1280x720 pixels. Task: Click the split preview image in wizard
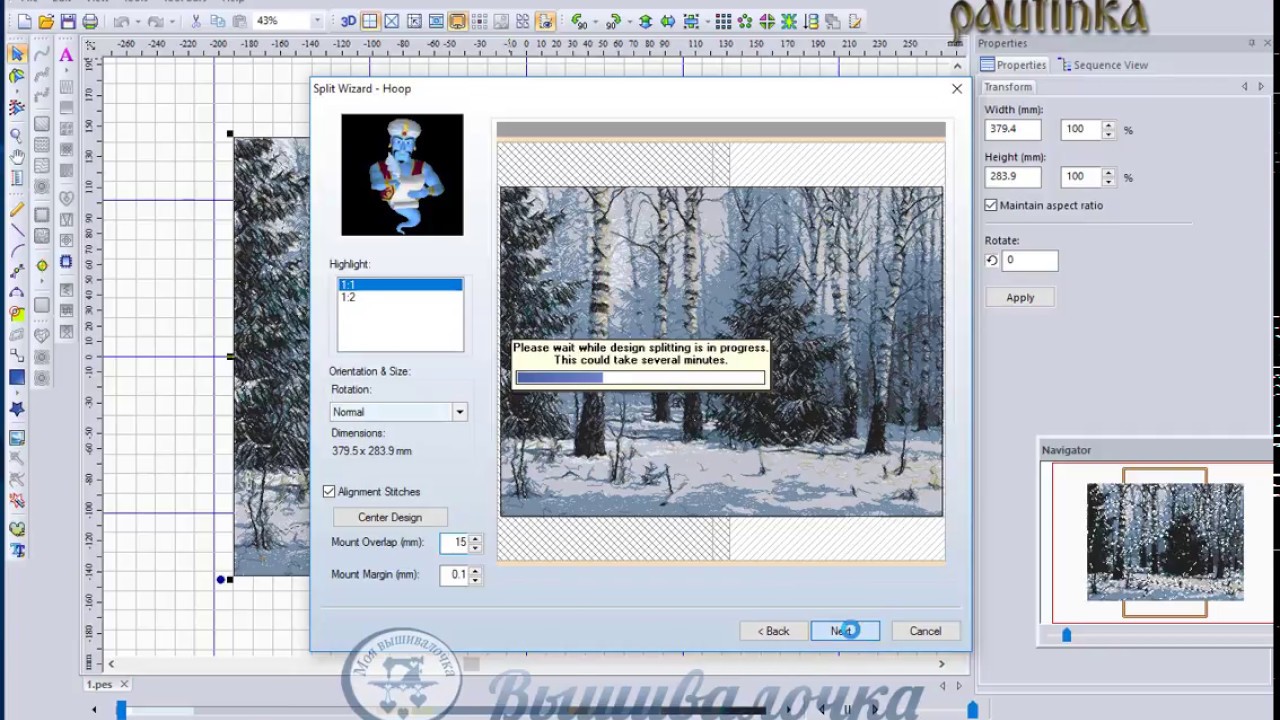721,352
